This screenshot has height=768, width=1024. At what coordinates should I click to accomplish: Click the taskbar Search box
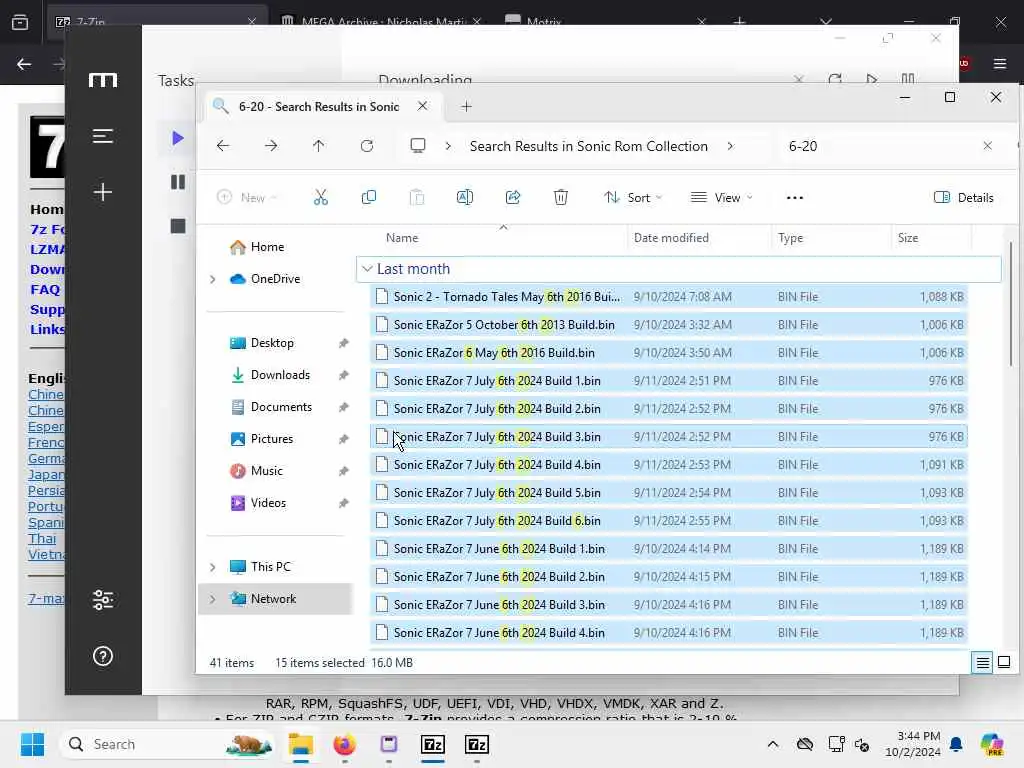[168, 744]
